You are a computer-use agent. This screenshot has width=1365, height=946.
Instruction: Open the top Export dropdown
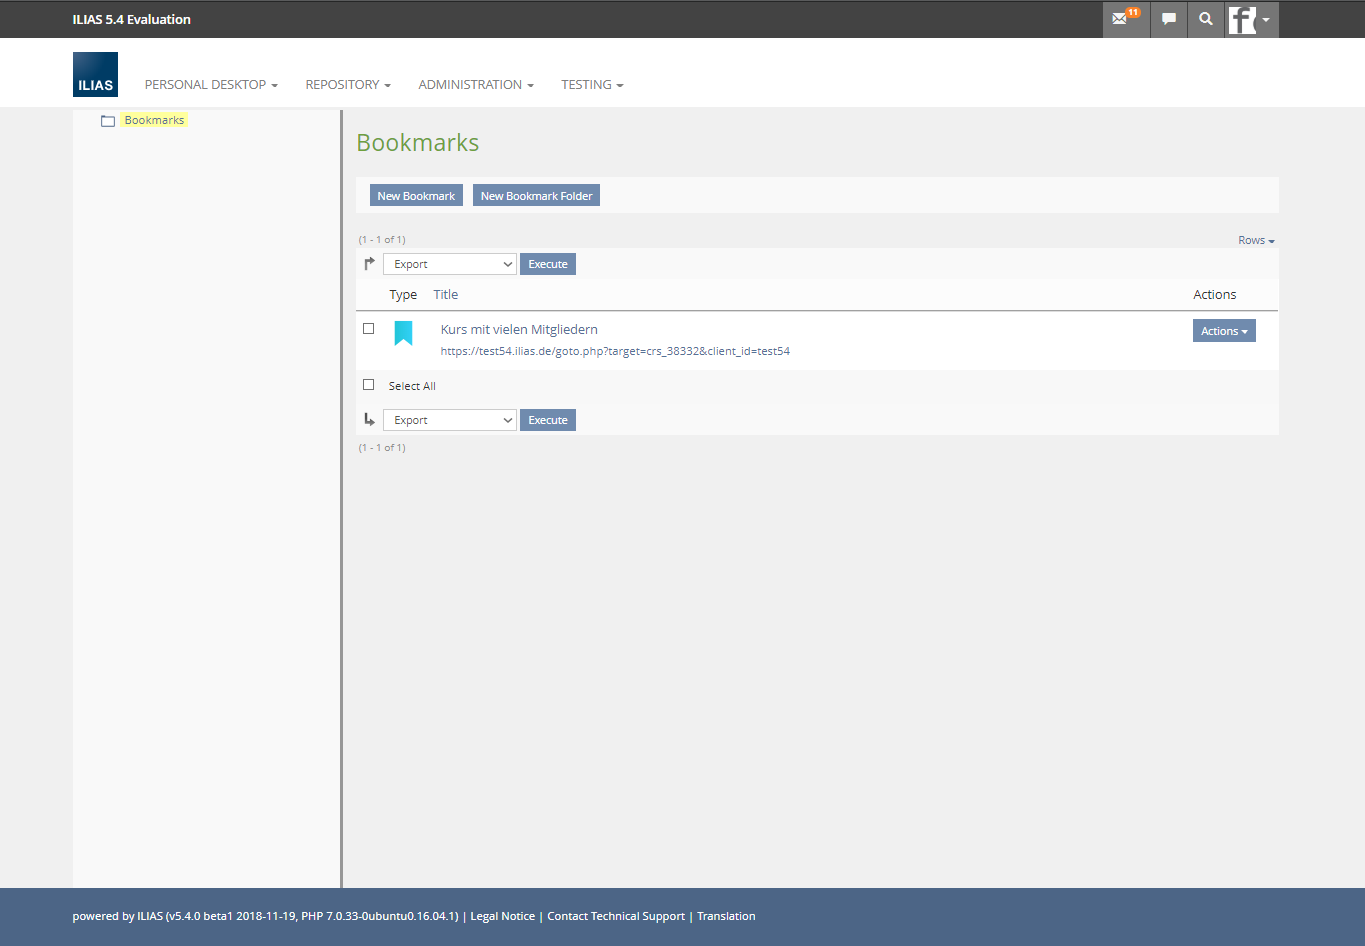coord(450,264)
